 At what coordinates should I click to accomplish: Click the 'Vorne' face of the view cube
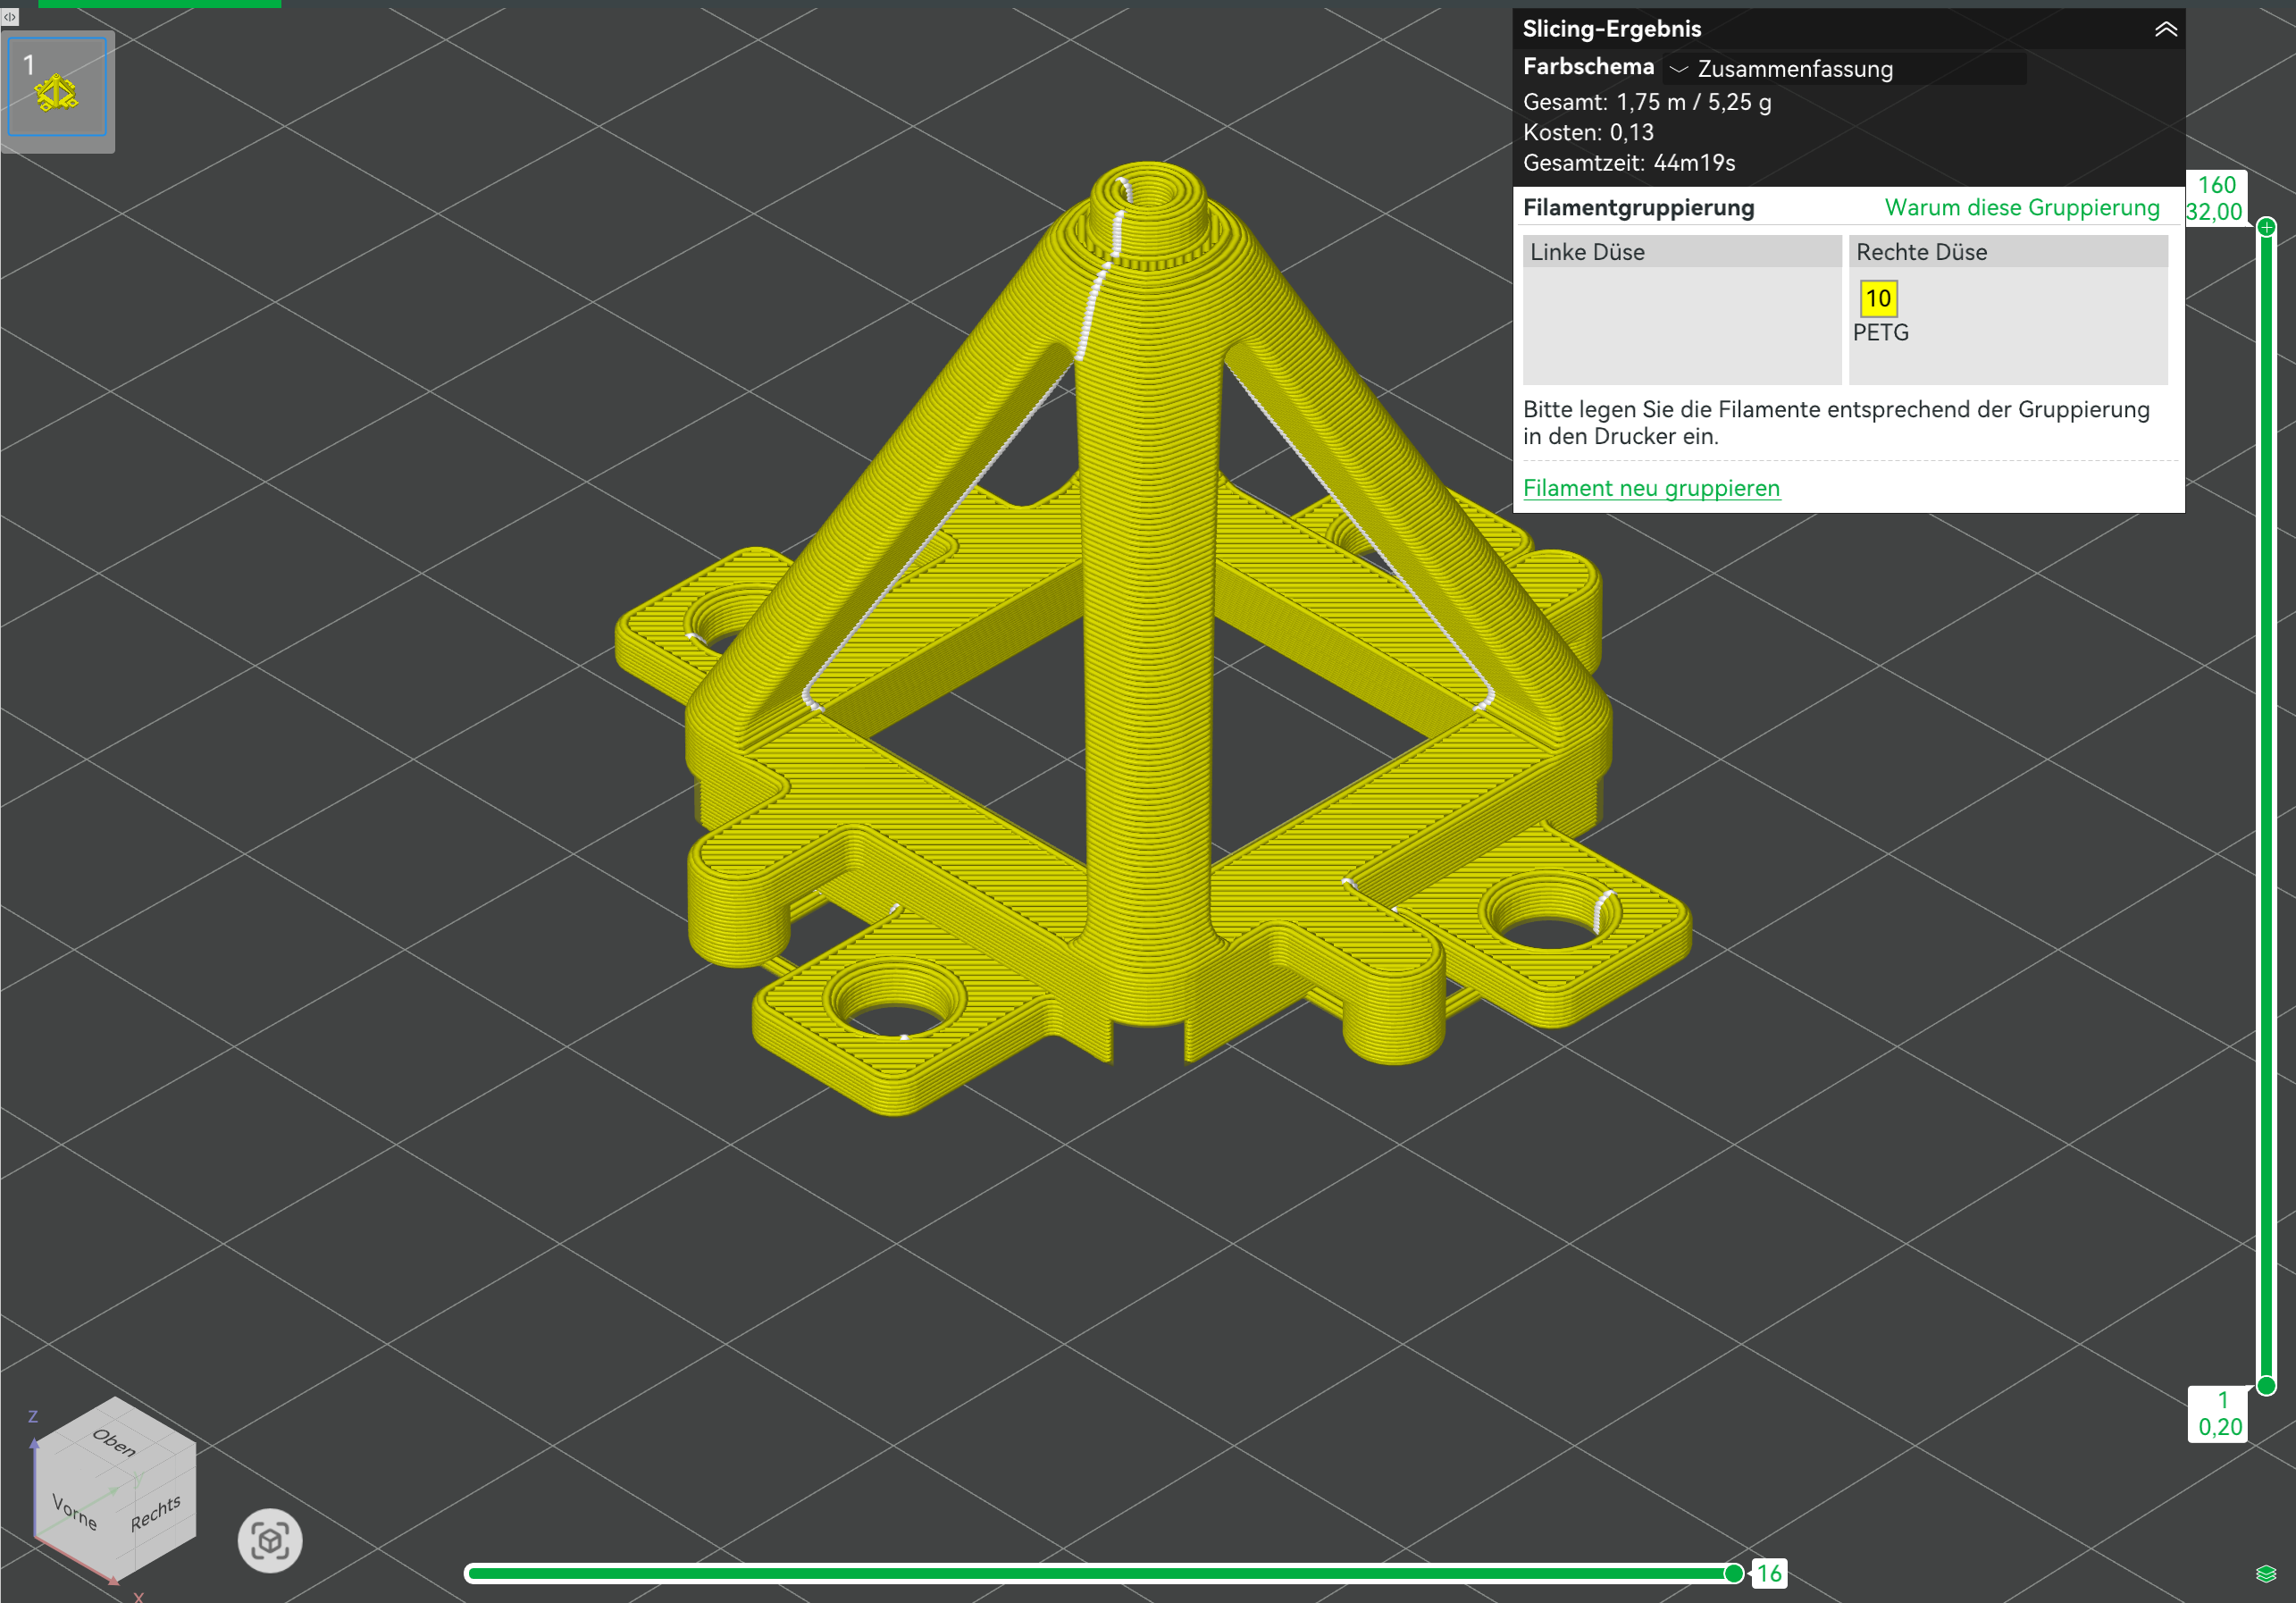click(76, 1512)
